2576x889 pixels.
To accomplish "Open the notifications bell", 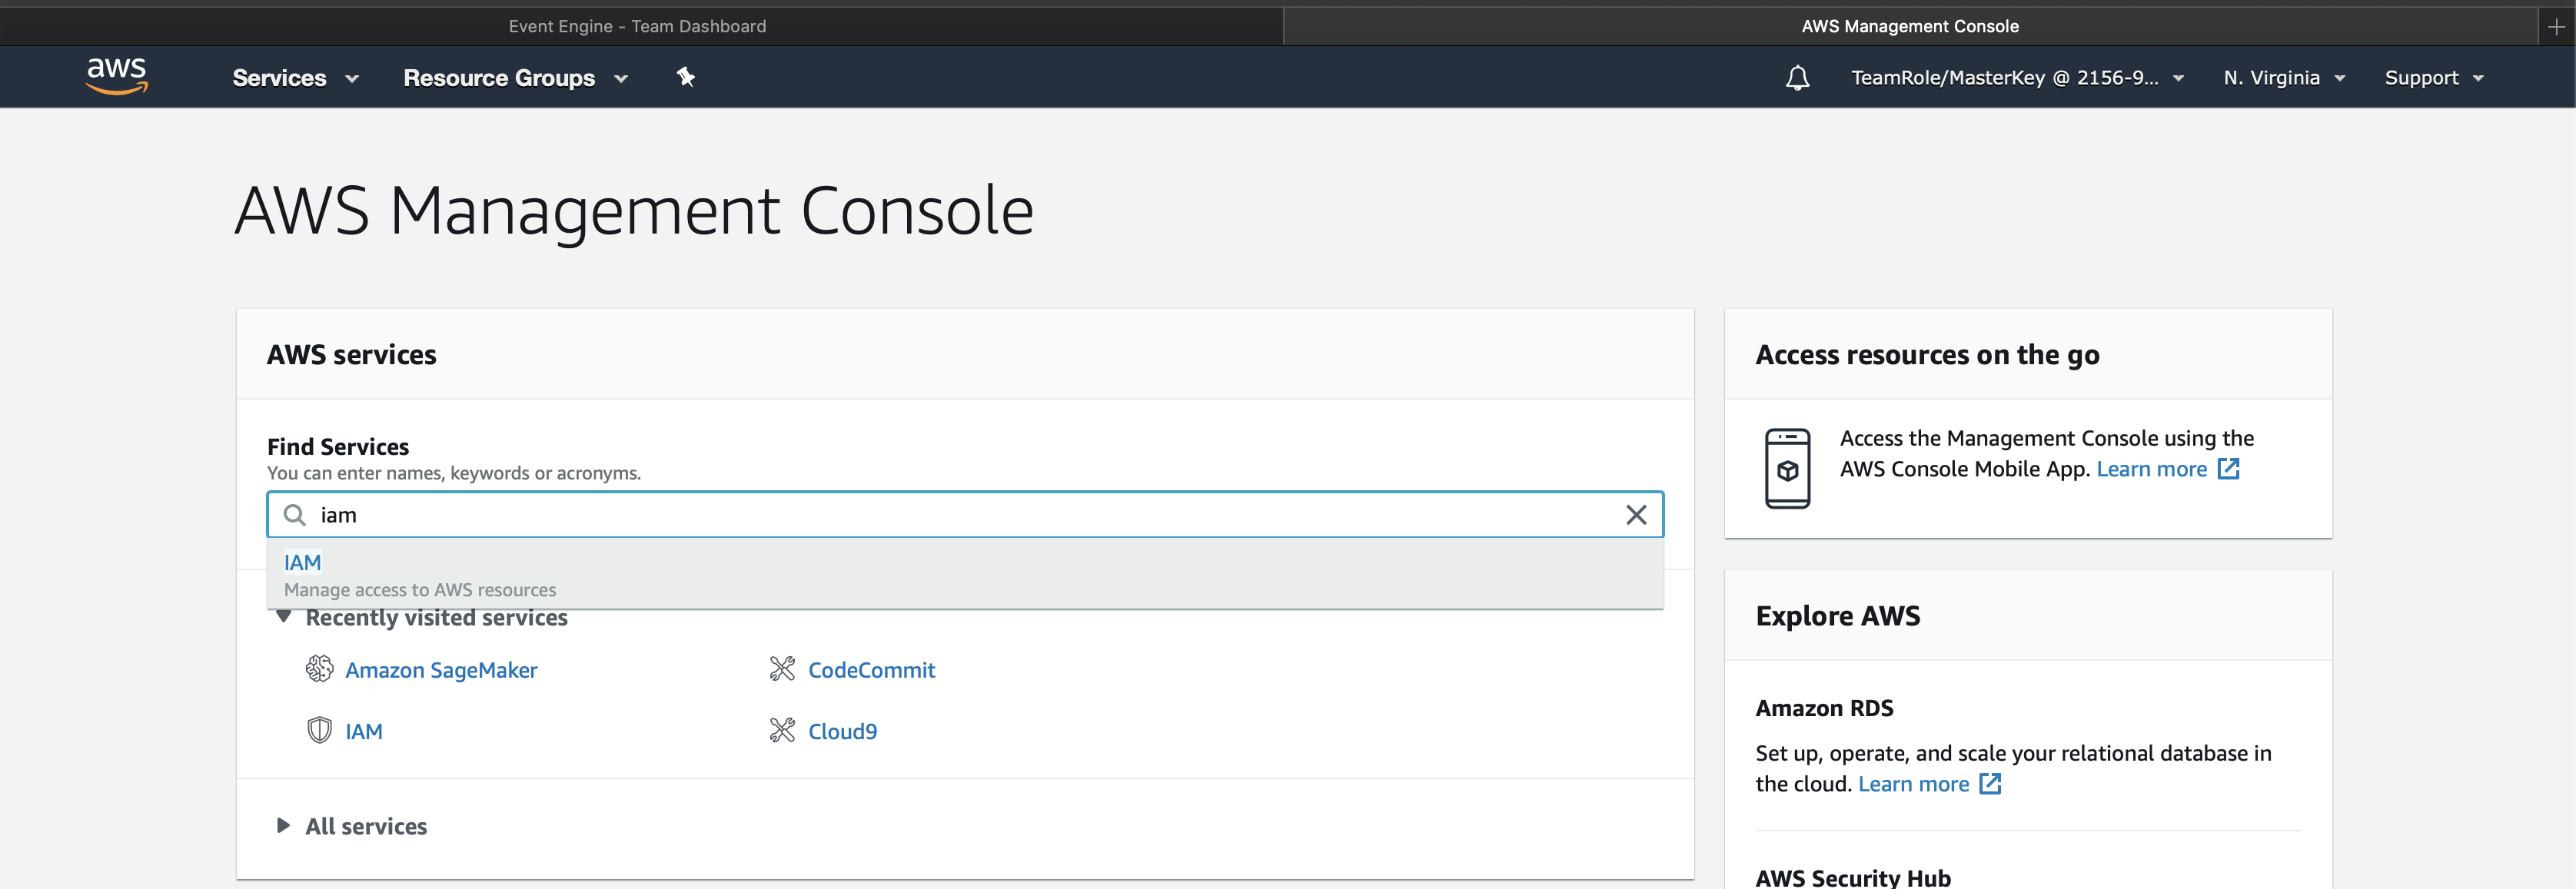I will pyautogui.click(x=1797, y=78).
